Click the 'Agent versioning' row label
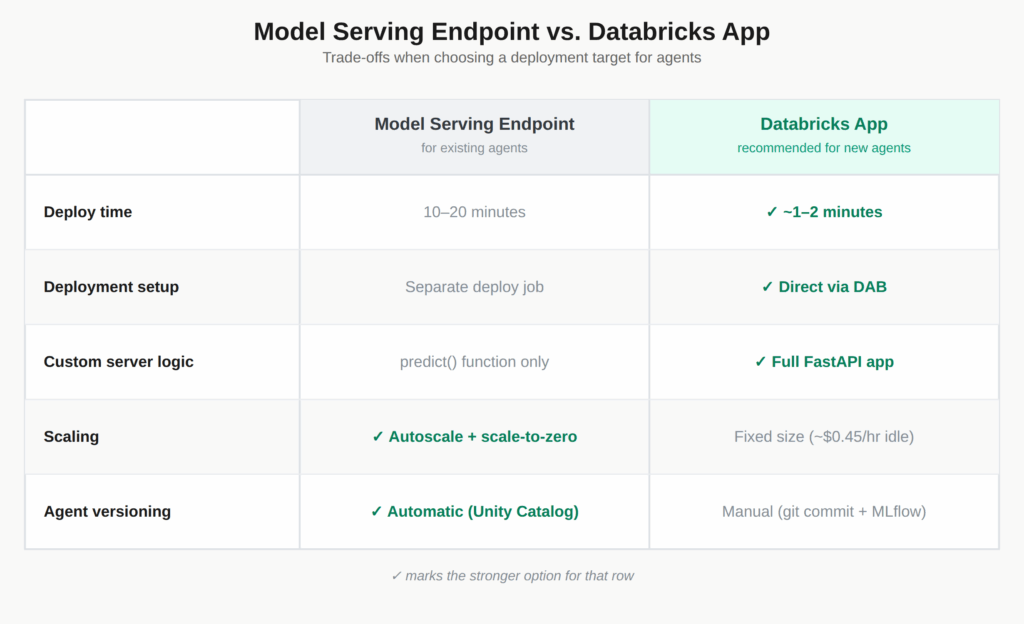1024x624 pixels. point(107,512)
